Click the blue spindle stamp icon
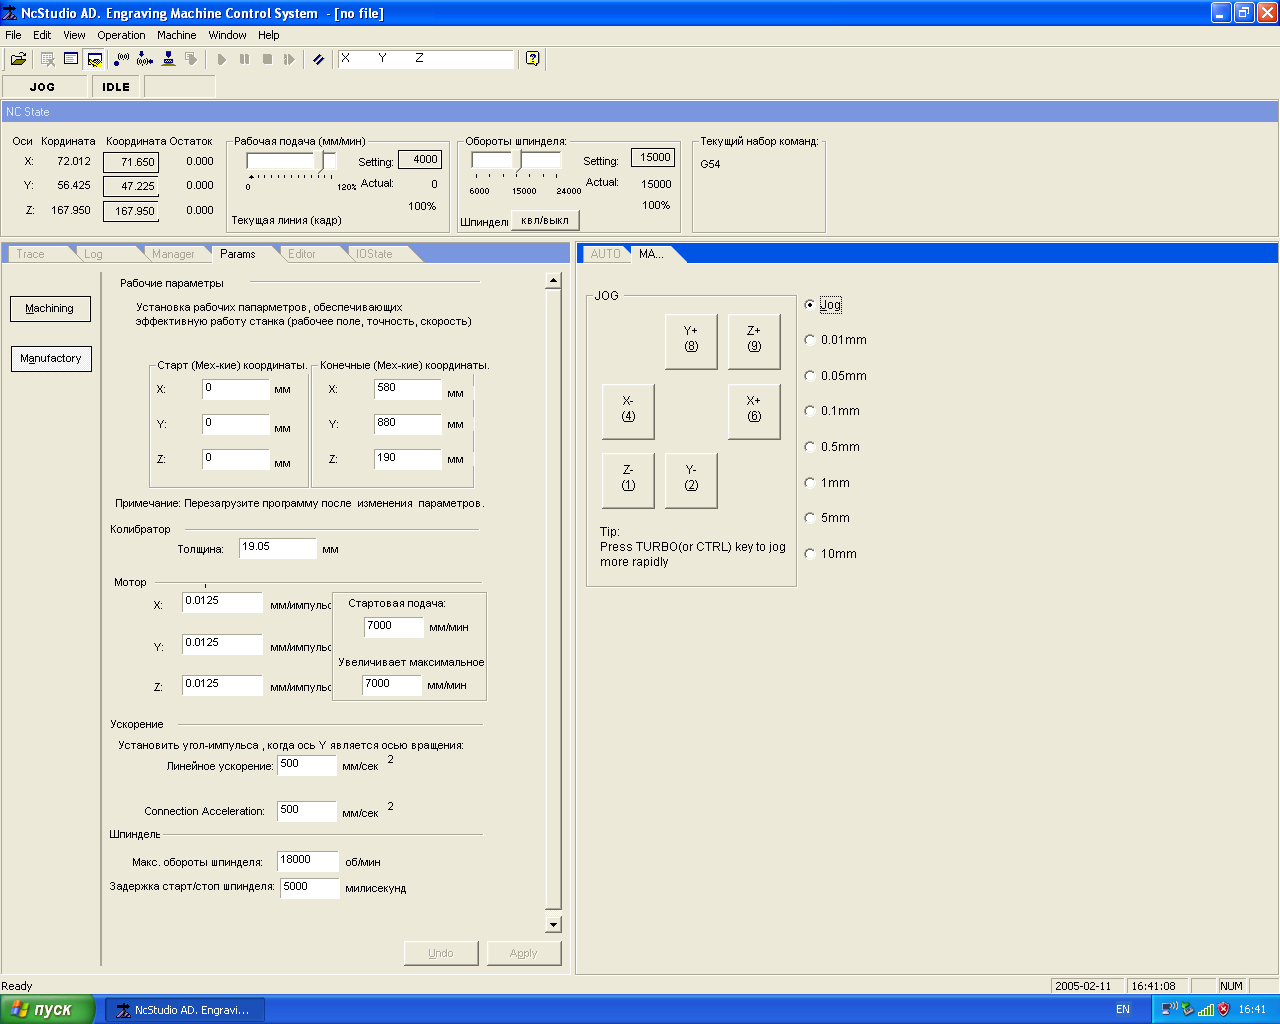The height and width of the screenshot is (1024, 1280). click(169, 59)
